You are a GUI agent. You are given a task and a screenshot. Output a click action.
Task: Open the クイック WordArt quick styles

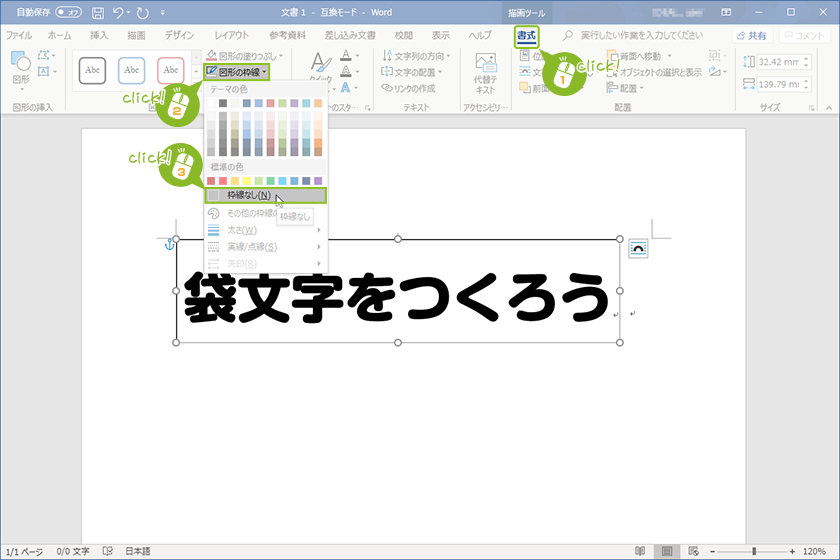click(320, 67)
